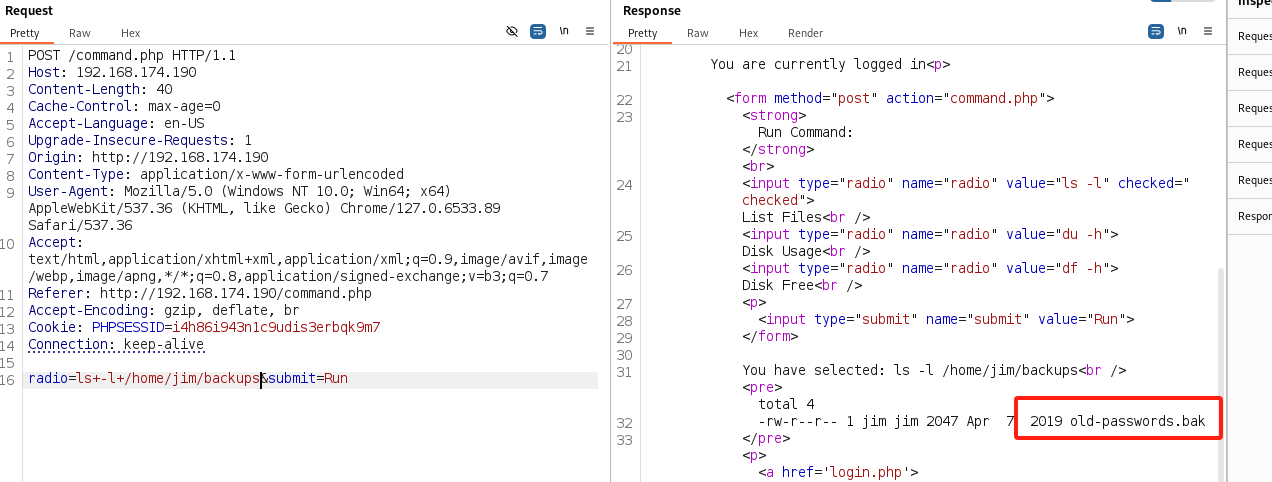Click the 'Content-Length: 40' header
Screen dimensions: 1272x482
pyautogui.click(x=100, y=90)
